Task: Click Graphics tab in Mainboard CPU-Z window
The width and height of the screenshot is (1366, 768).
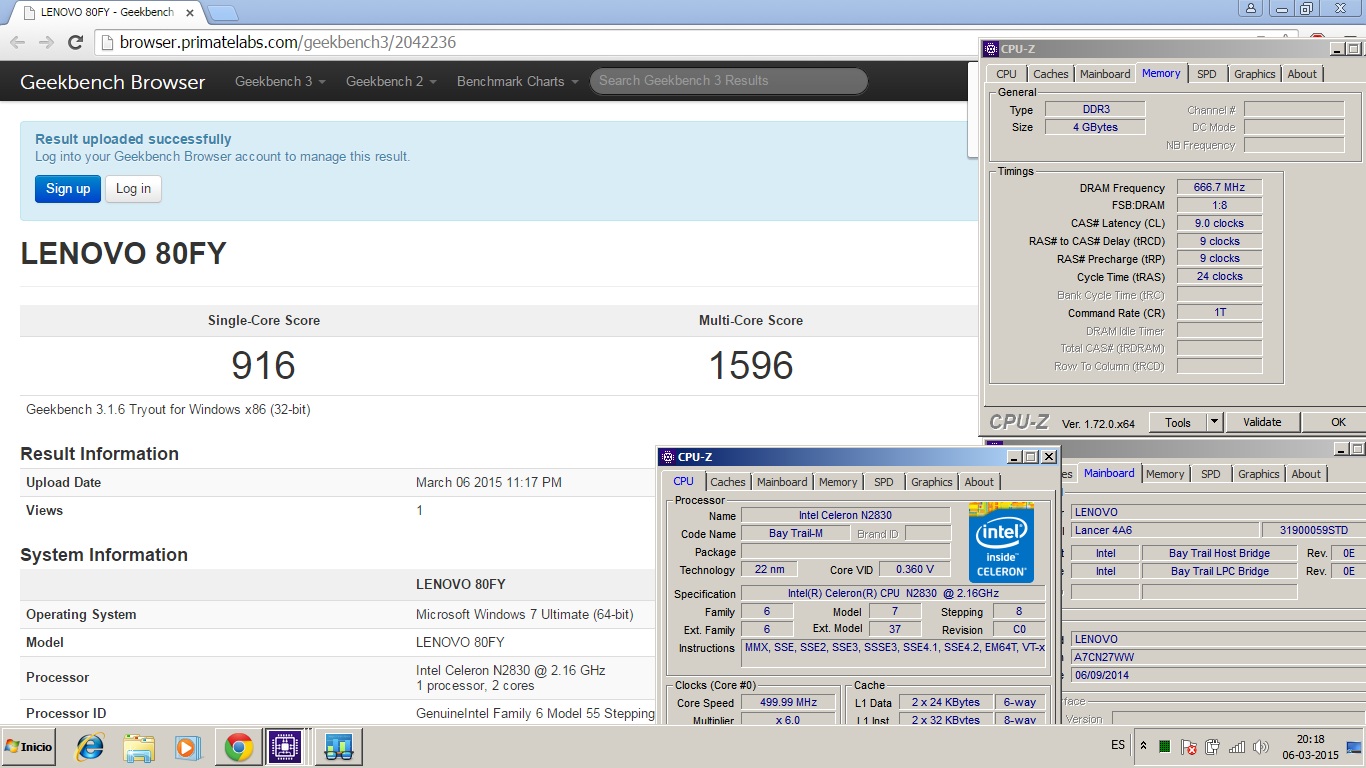Action: (x=1258, y=474)
